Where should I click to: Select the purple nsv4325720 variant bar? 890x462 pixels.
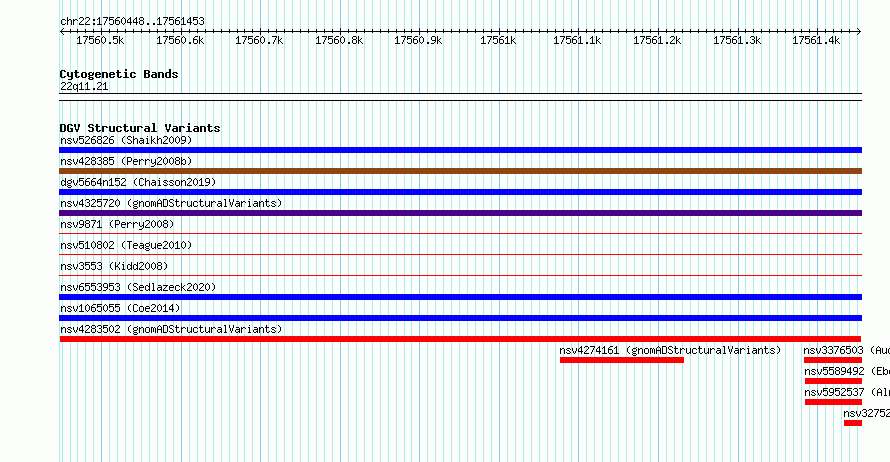(x=460, y=213)
